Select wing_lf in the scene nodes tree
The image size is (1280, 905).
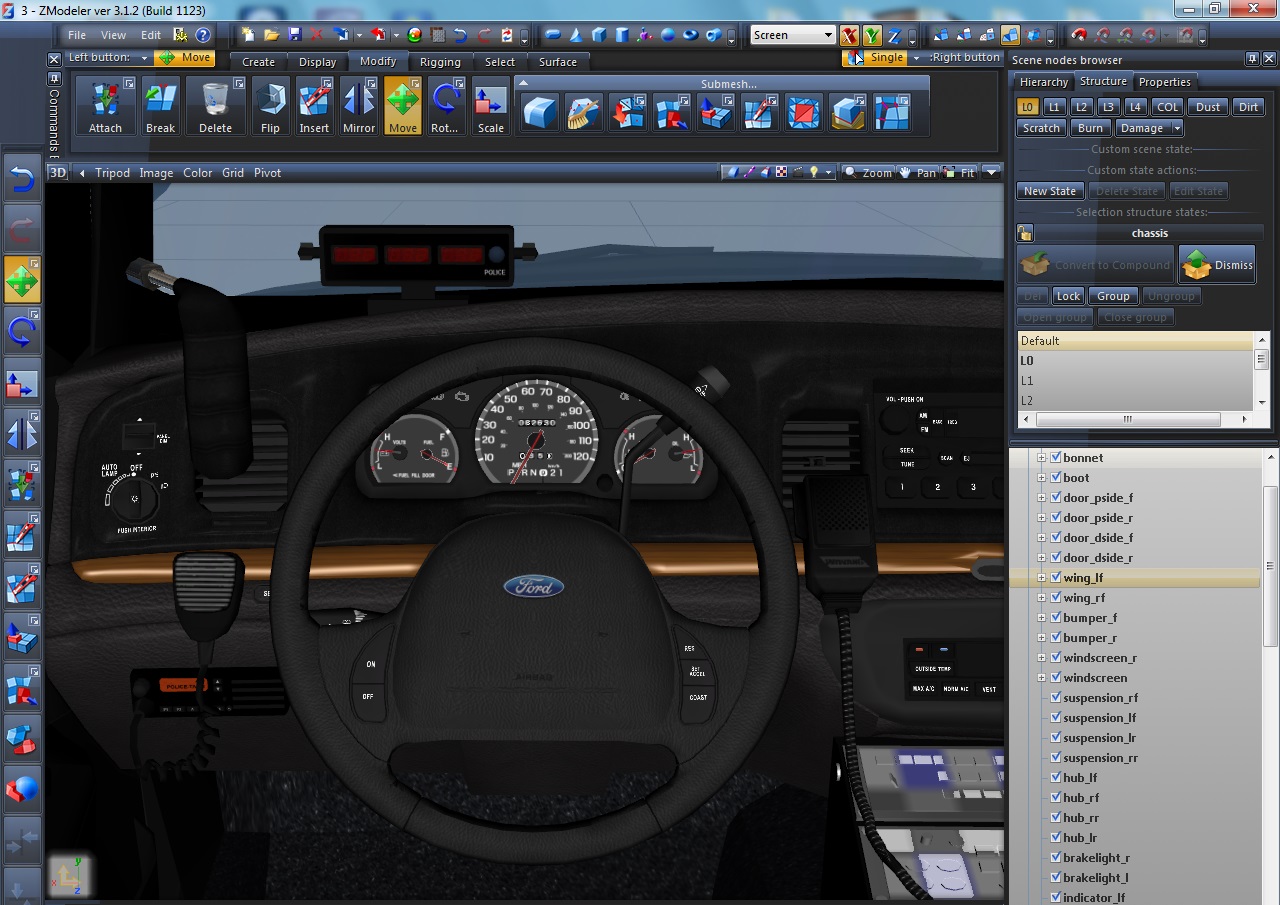(1083, 577)
